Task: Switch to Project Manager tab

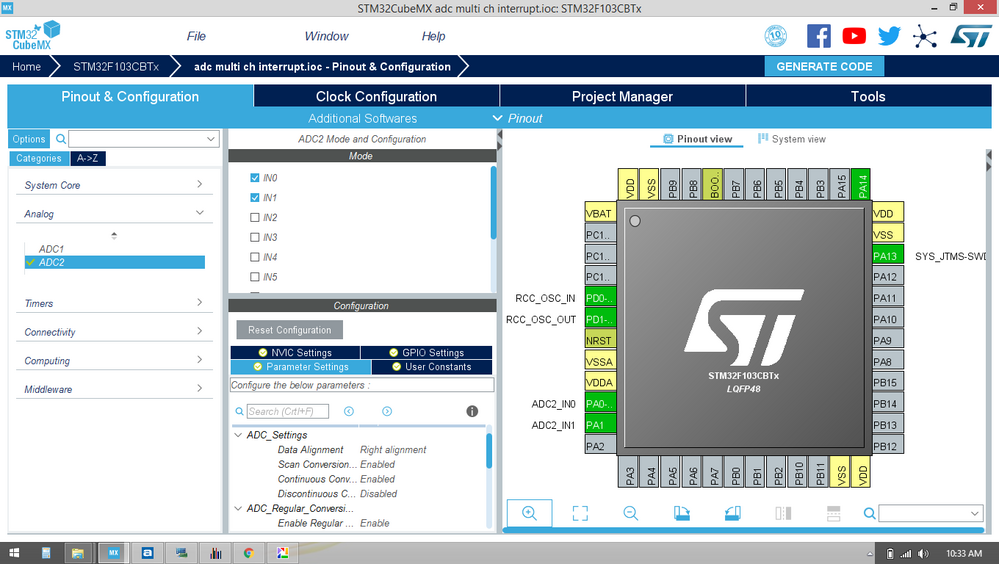Action: pos(622,96)
